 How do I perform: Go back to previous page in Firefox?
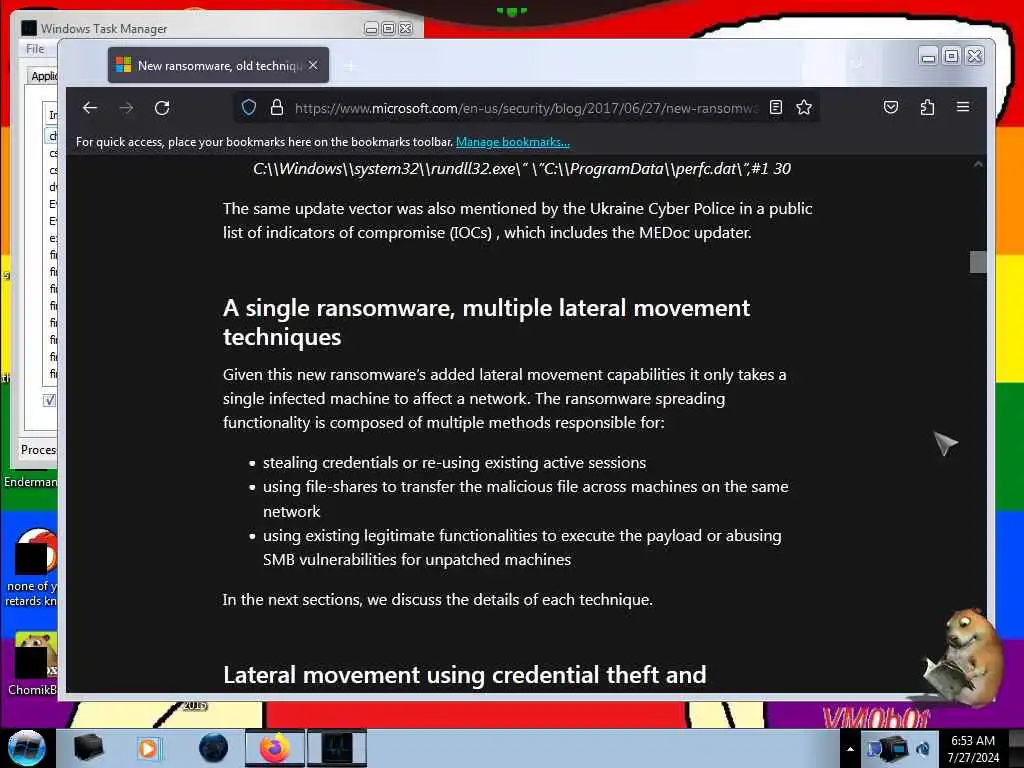90,108
